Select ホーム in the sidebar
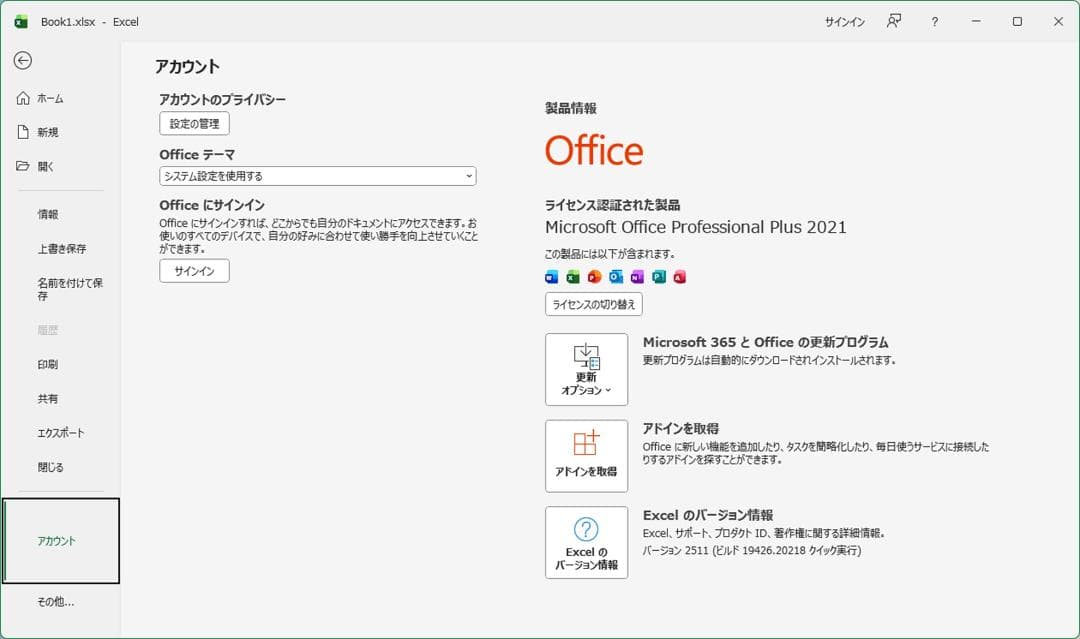 tap(48, 99)
